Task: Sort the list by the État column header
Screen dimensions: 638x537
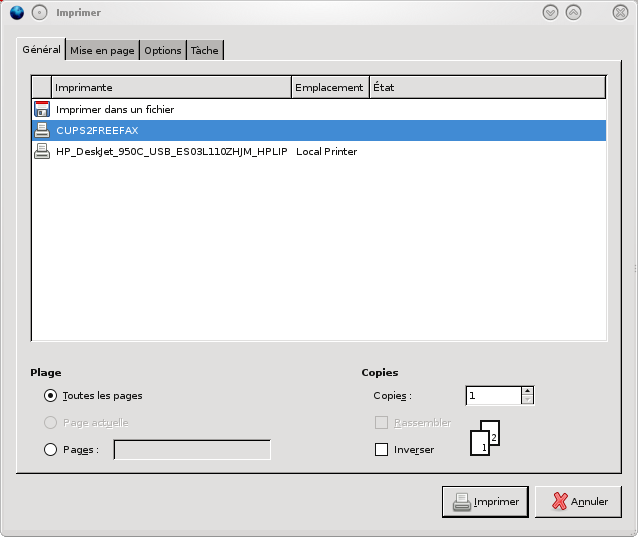Action: (487, 87)
